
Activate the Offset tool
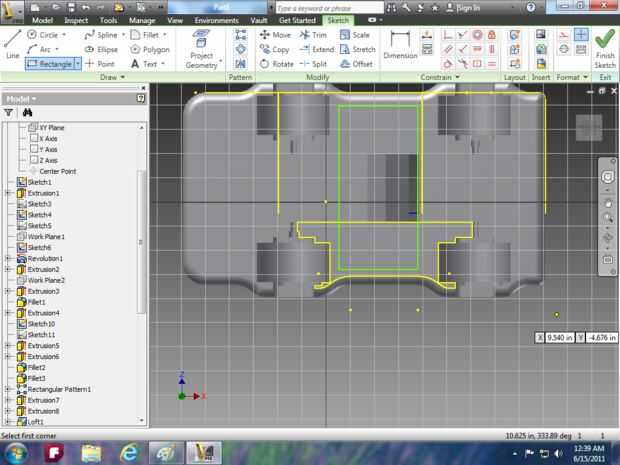(356, 64)
